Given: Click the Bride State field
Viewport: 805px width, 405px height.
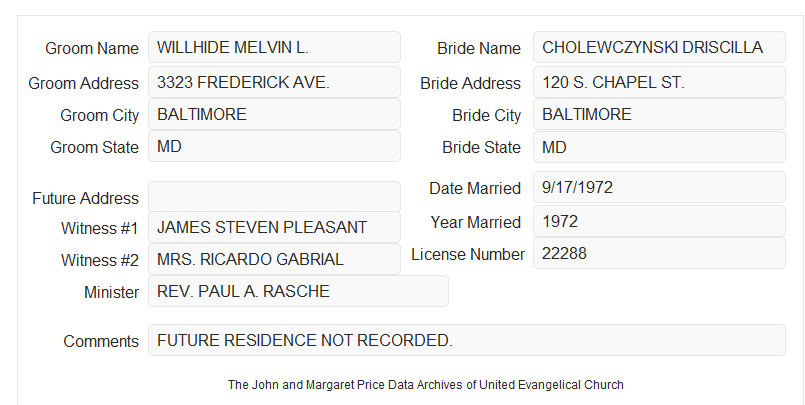Looking at the screenshot, I should (x=659, y=147).
